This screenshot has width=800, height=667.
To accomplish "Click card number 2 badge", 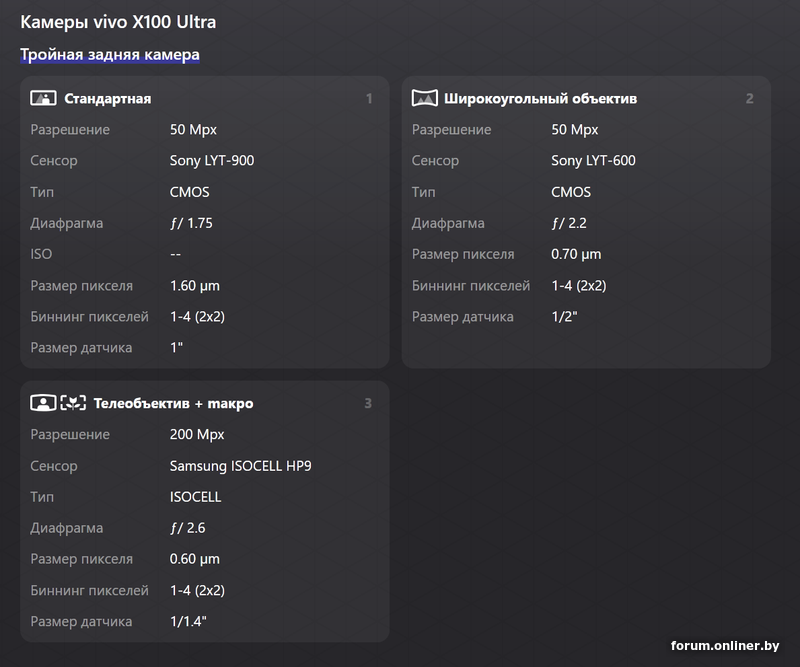I will pos(750,98).
